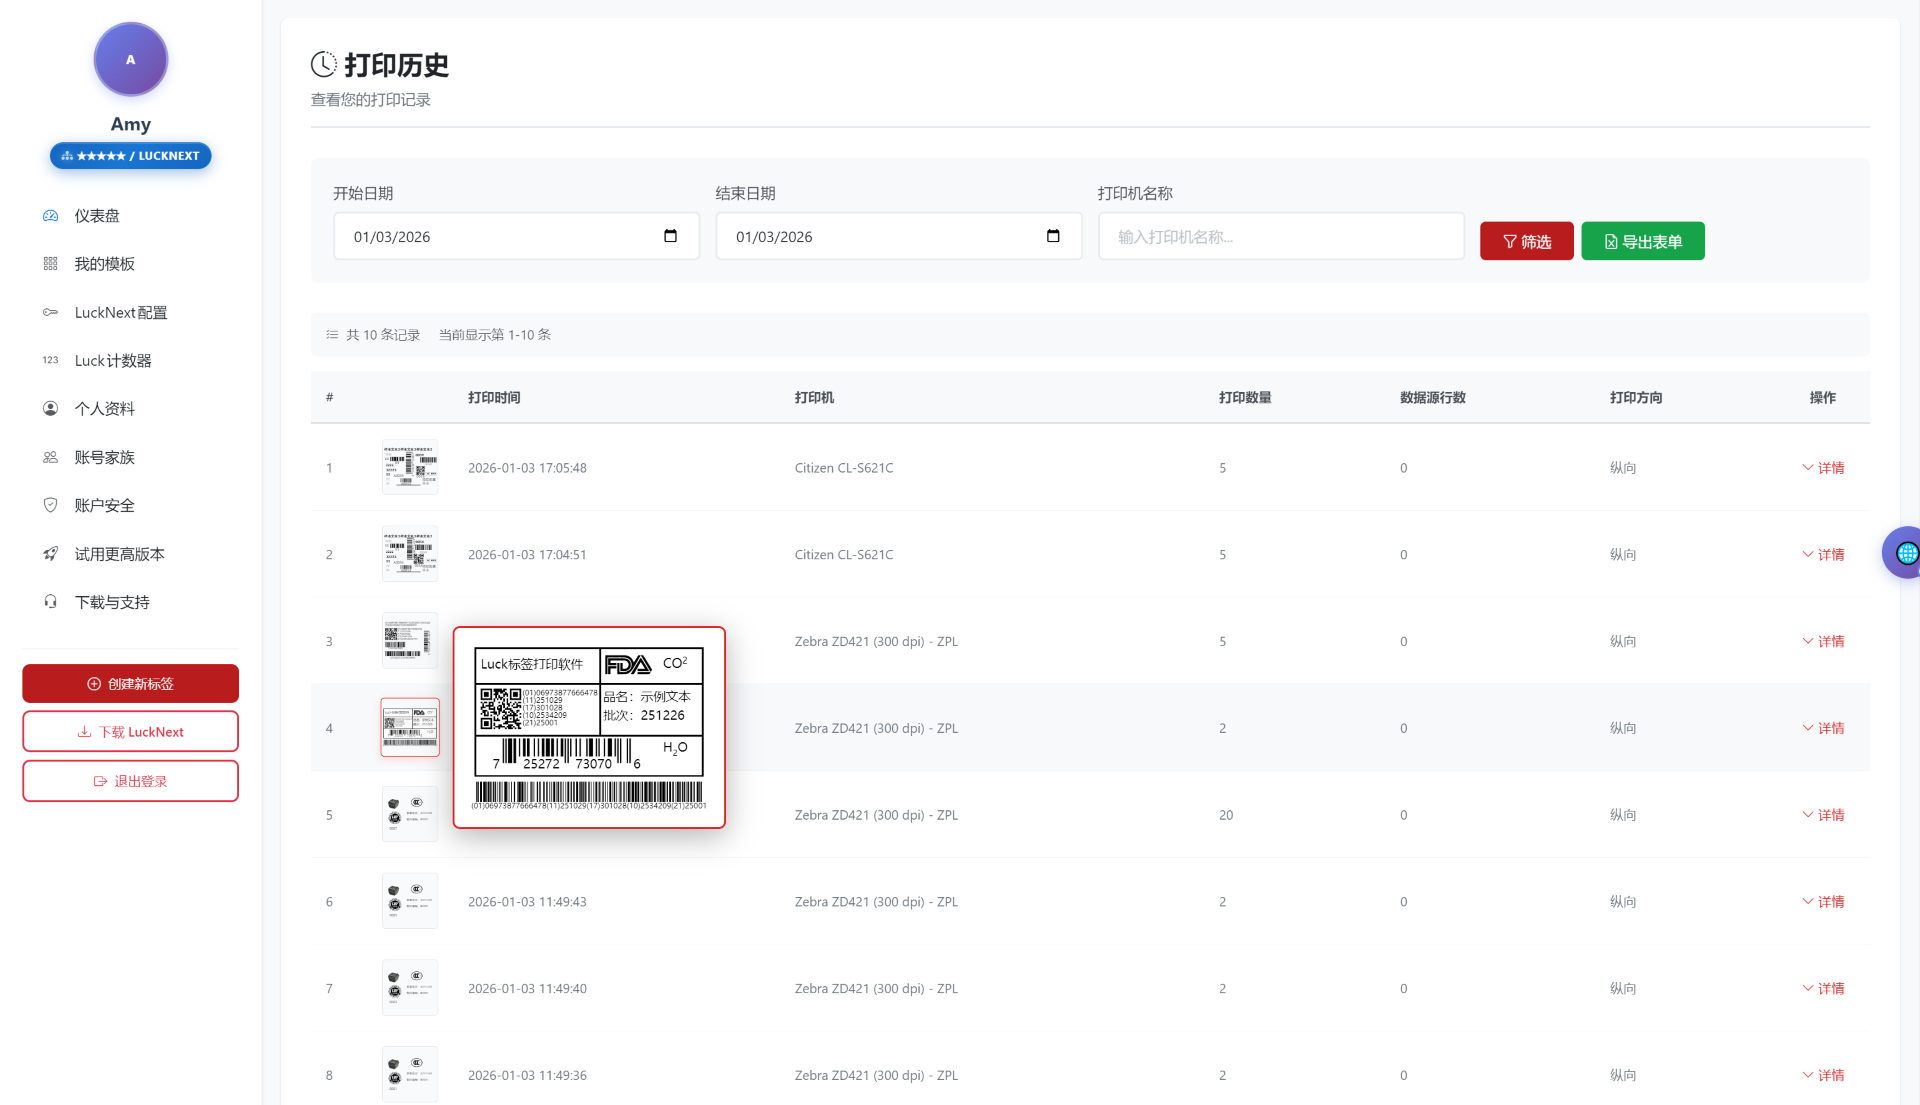Expand 详情 for record row 4
1920x1105 pixels.
point(1824,729)
